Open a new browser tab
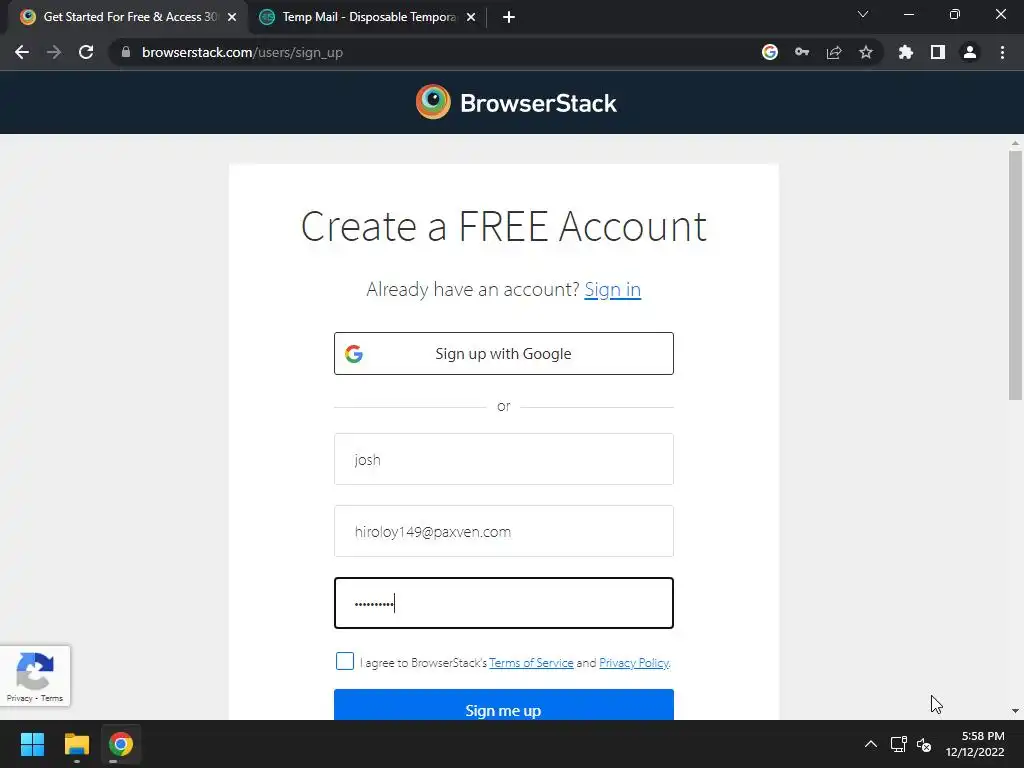Viewport: 1024px width, 768px height. pos(509,17)
